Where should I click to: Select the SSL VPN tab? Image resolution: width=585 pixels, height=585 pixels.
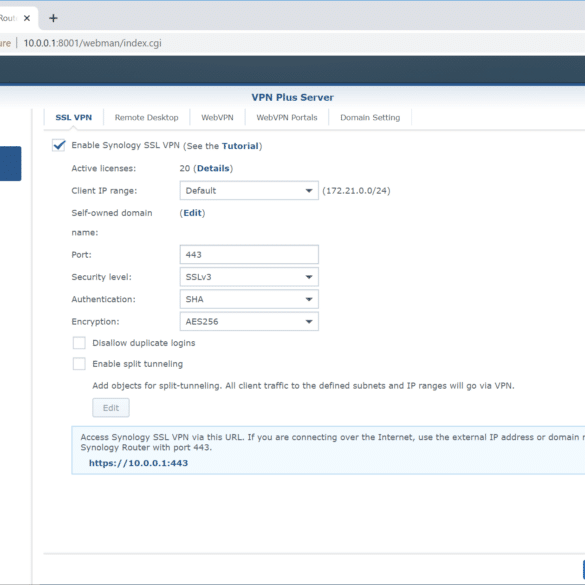(73, 118)
